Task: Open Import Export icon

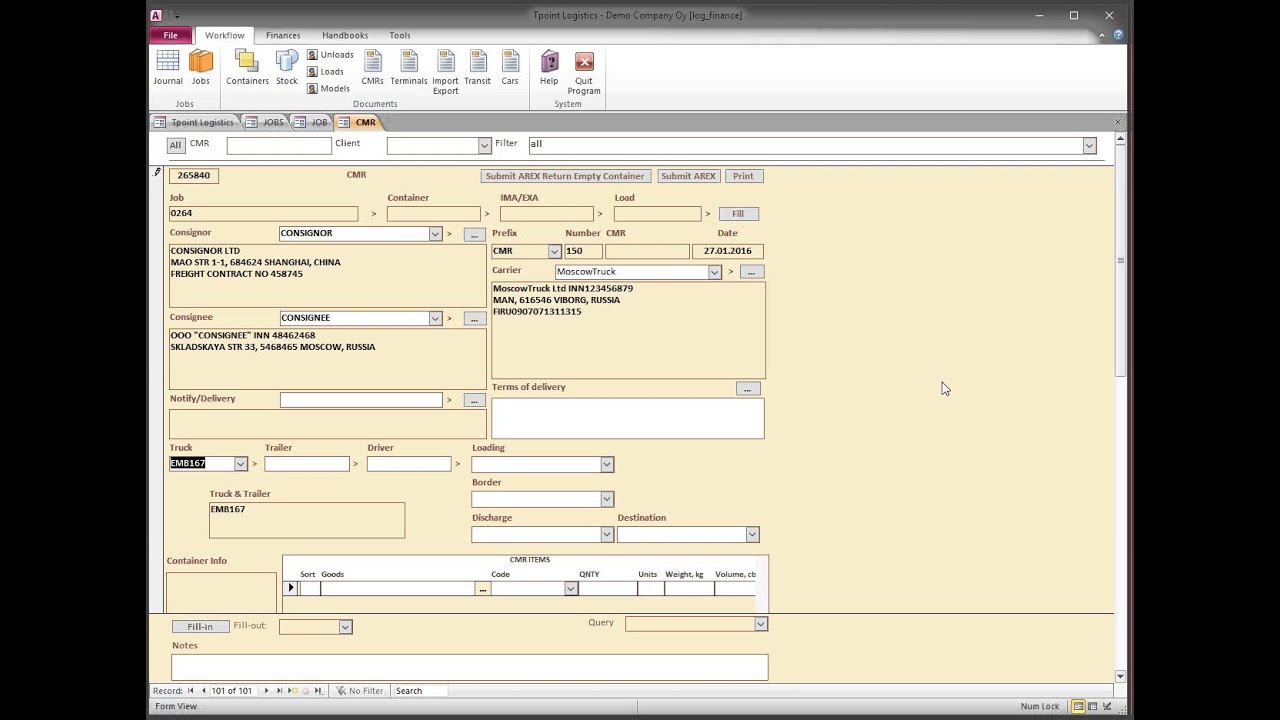Action: pyautogui.click(x=445, y=72)
